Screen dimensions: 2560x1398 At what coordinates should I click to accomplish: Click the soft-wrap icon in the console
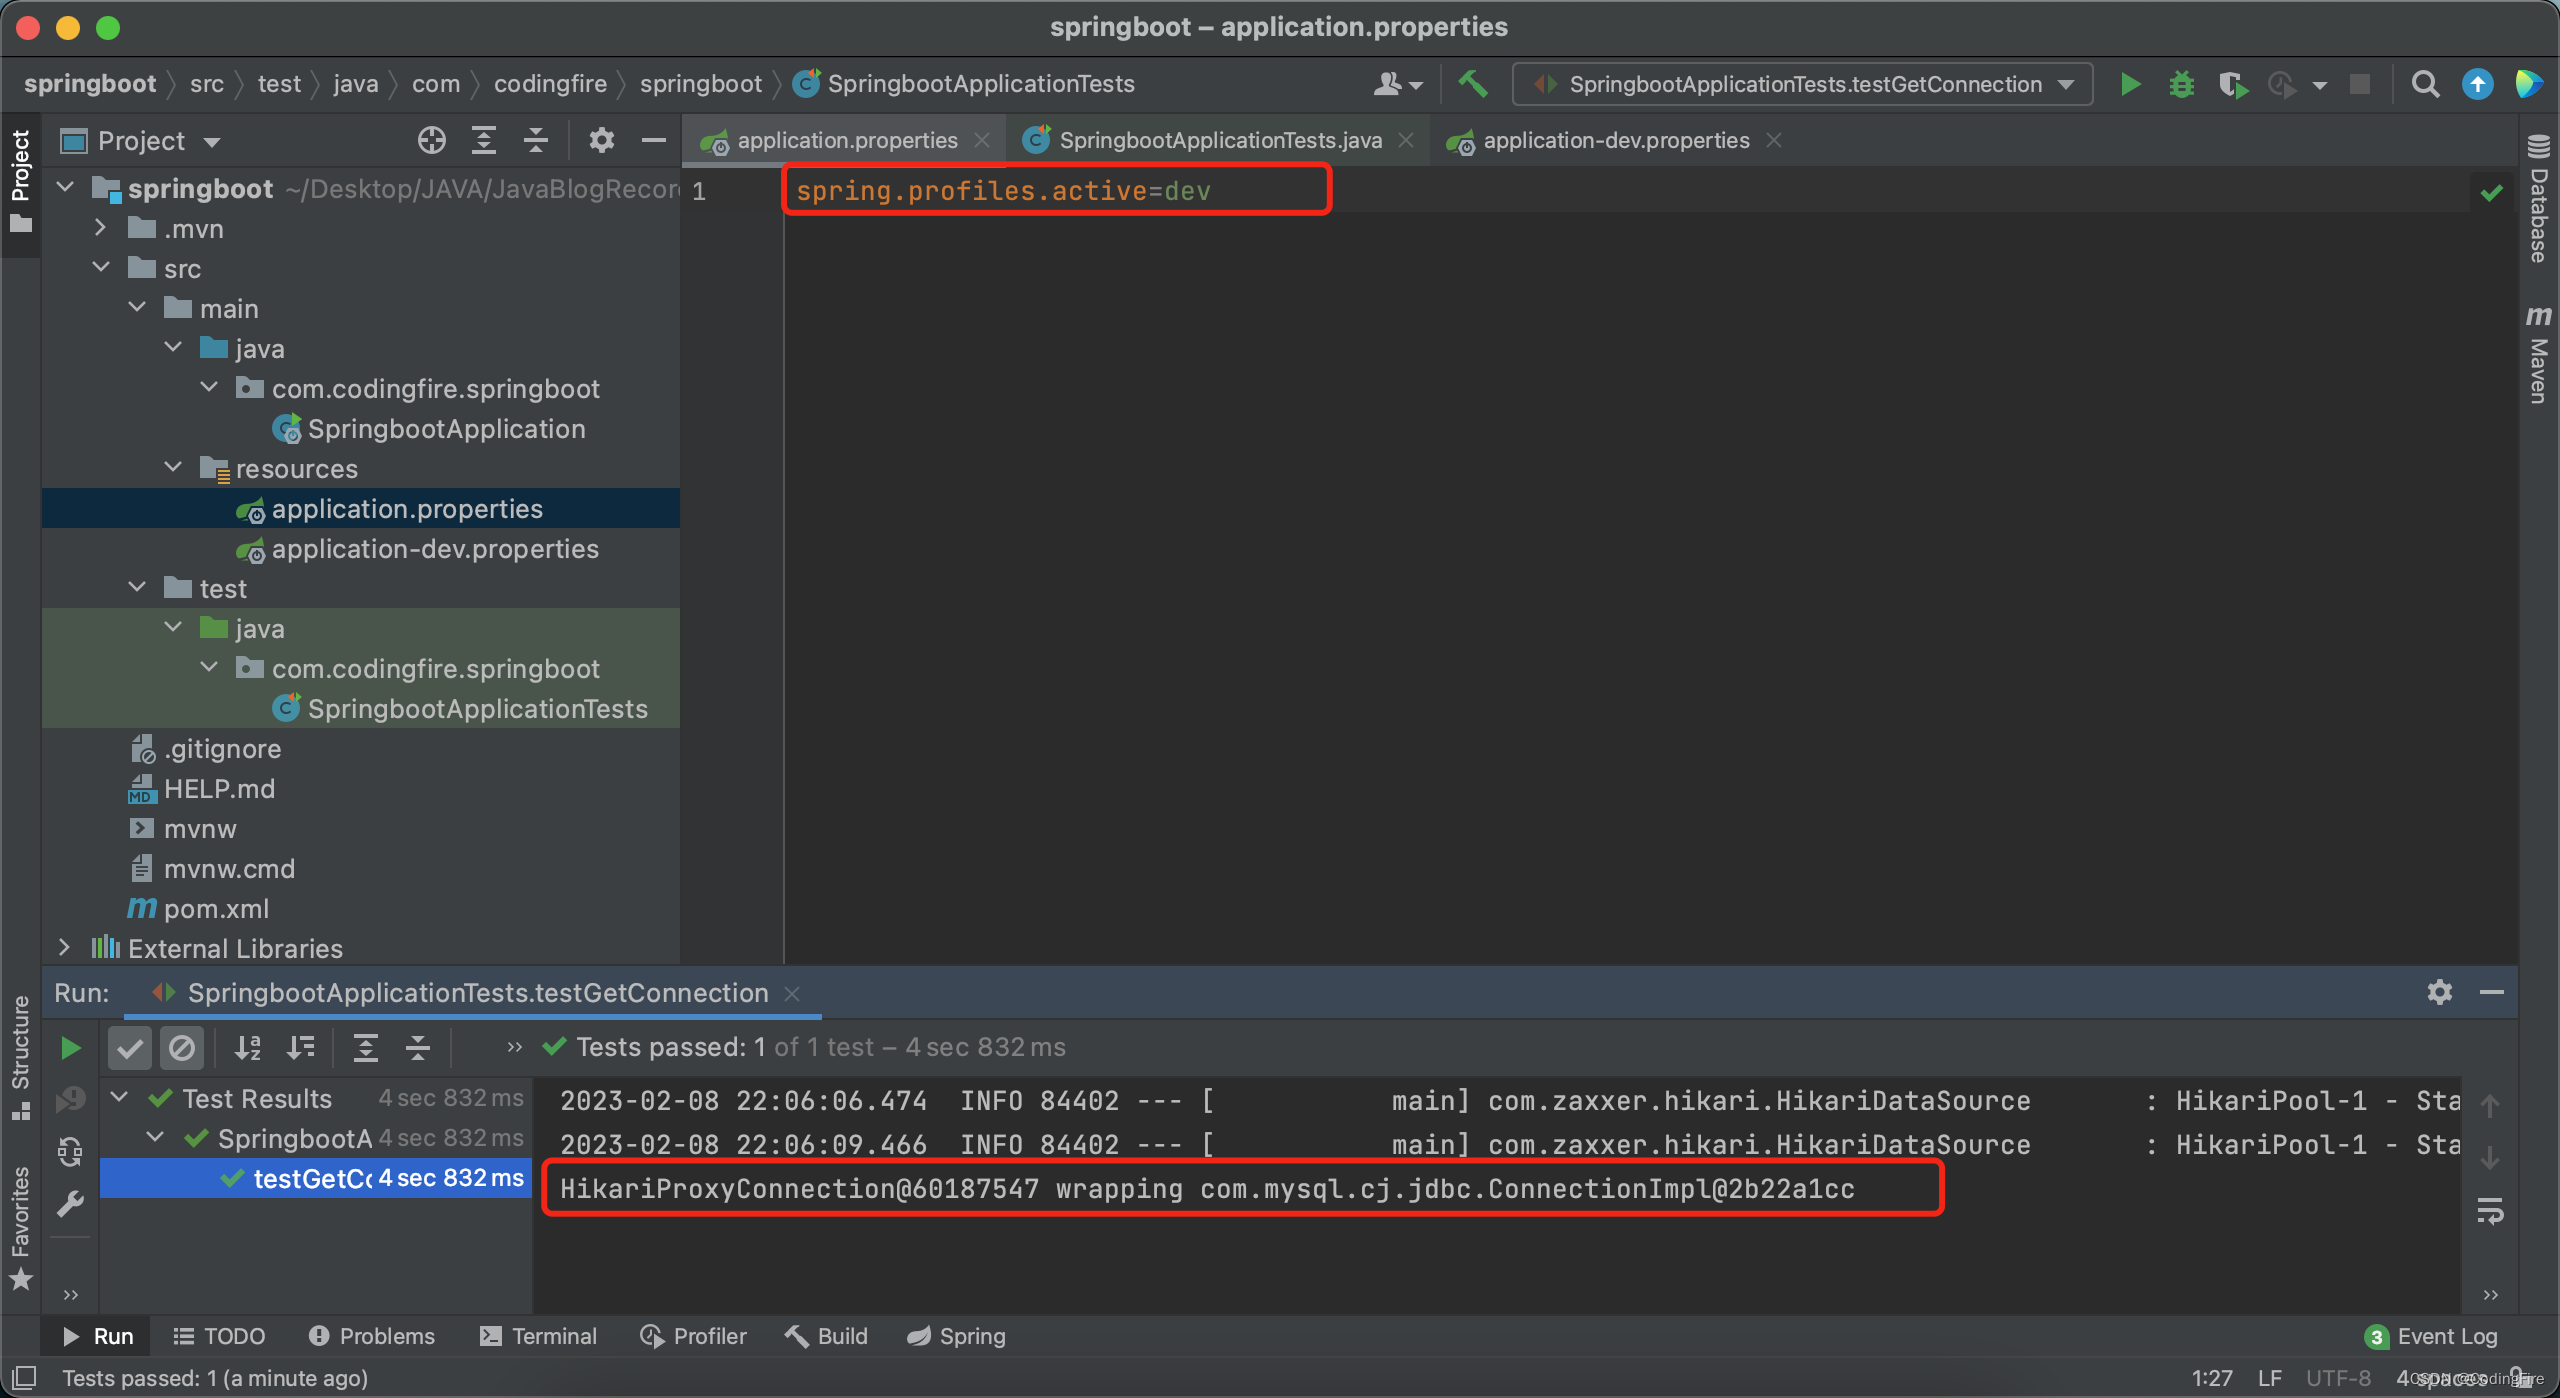[2489, 1211]
